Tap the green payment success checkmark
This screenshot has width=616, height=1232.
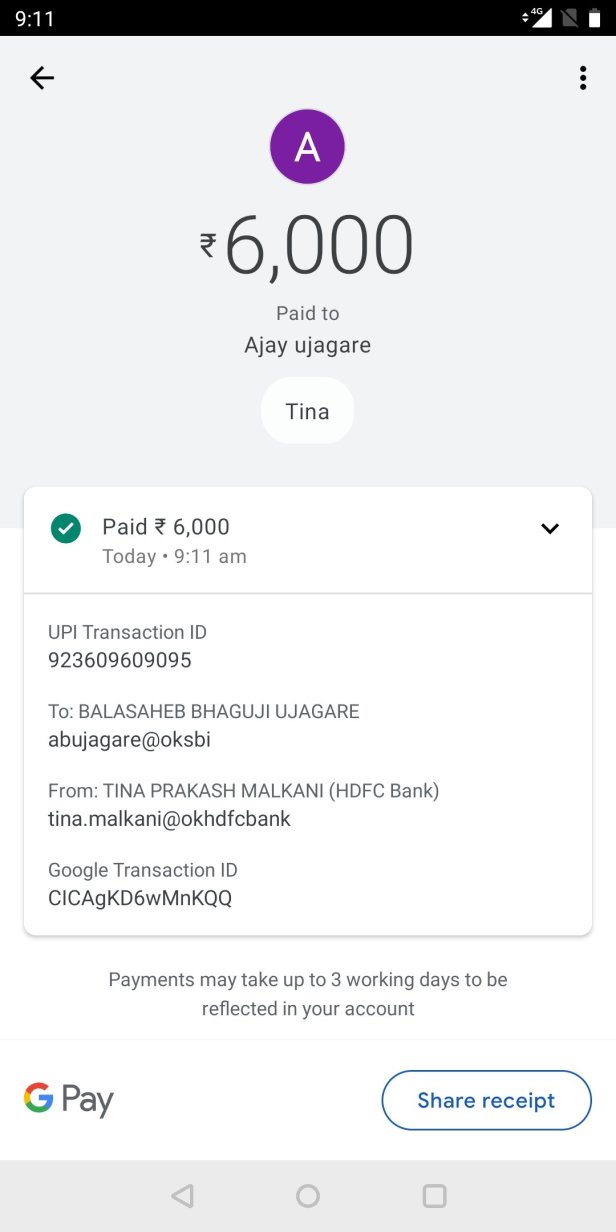(66, 528)
